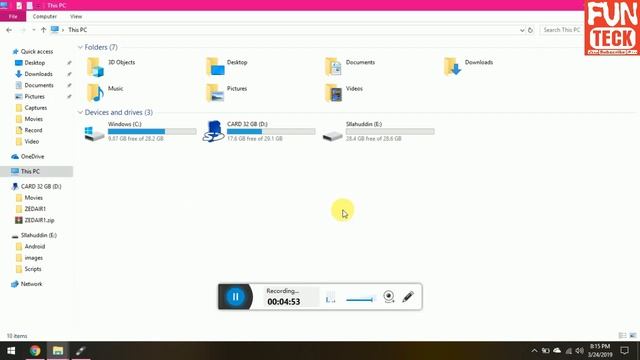The height and width of the screenshot is (360, 640).
Task: Open the Windows Start menu
Action: 11,351
